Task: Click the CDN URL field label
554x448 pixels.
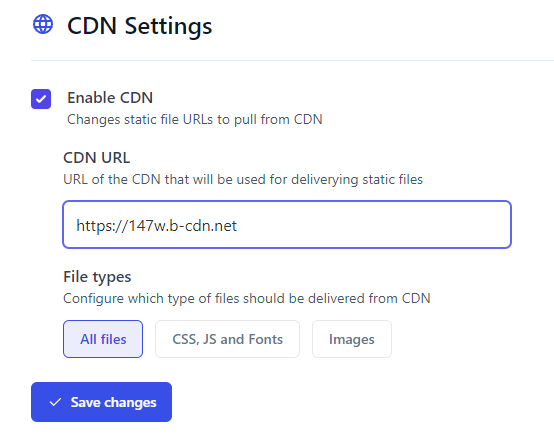Action: pos(96,158)
